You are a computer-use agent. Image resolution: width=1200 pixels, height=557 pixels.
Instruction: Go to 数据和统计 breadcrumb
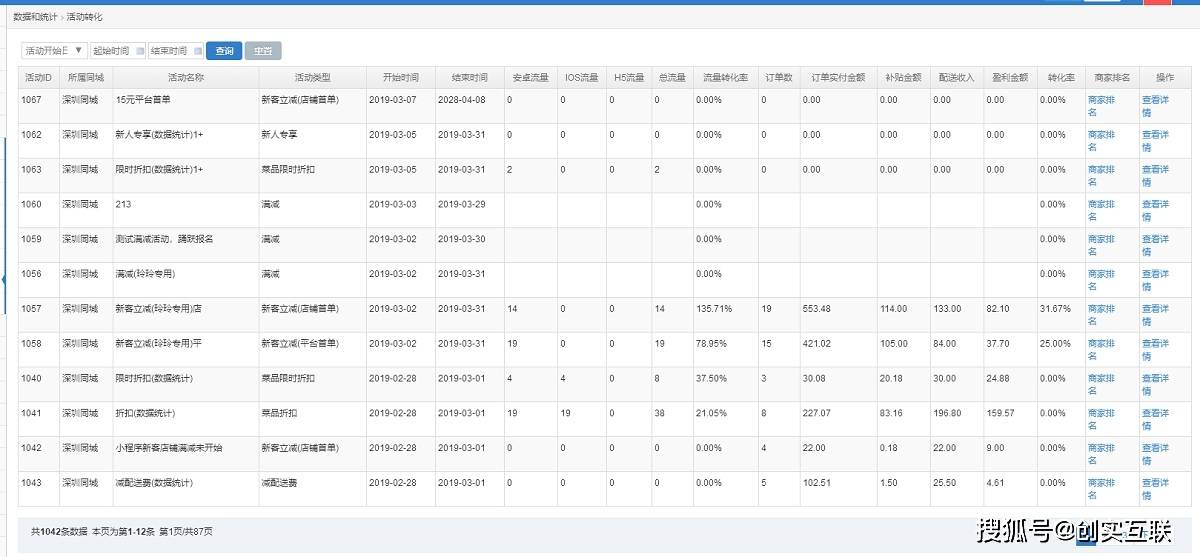(35, 17)
